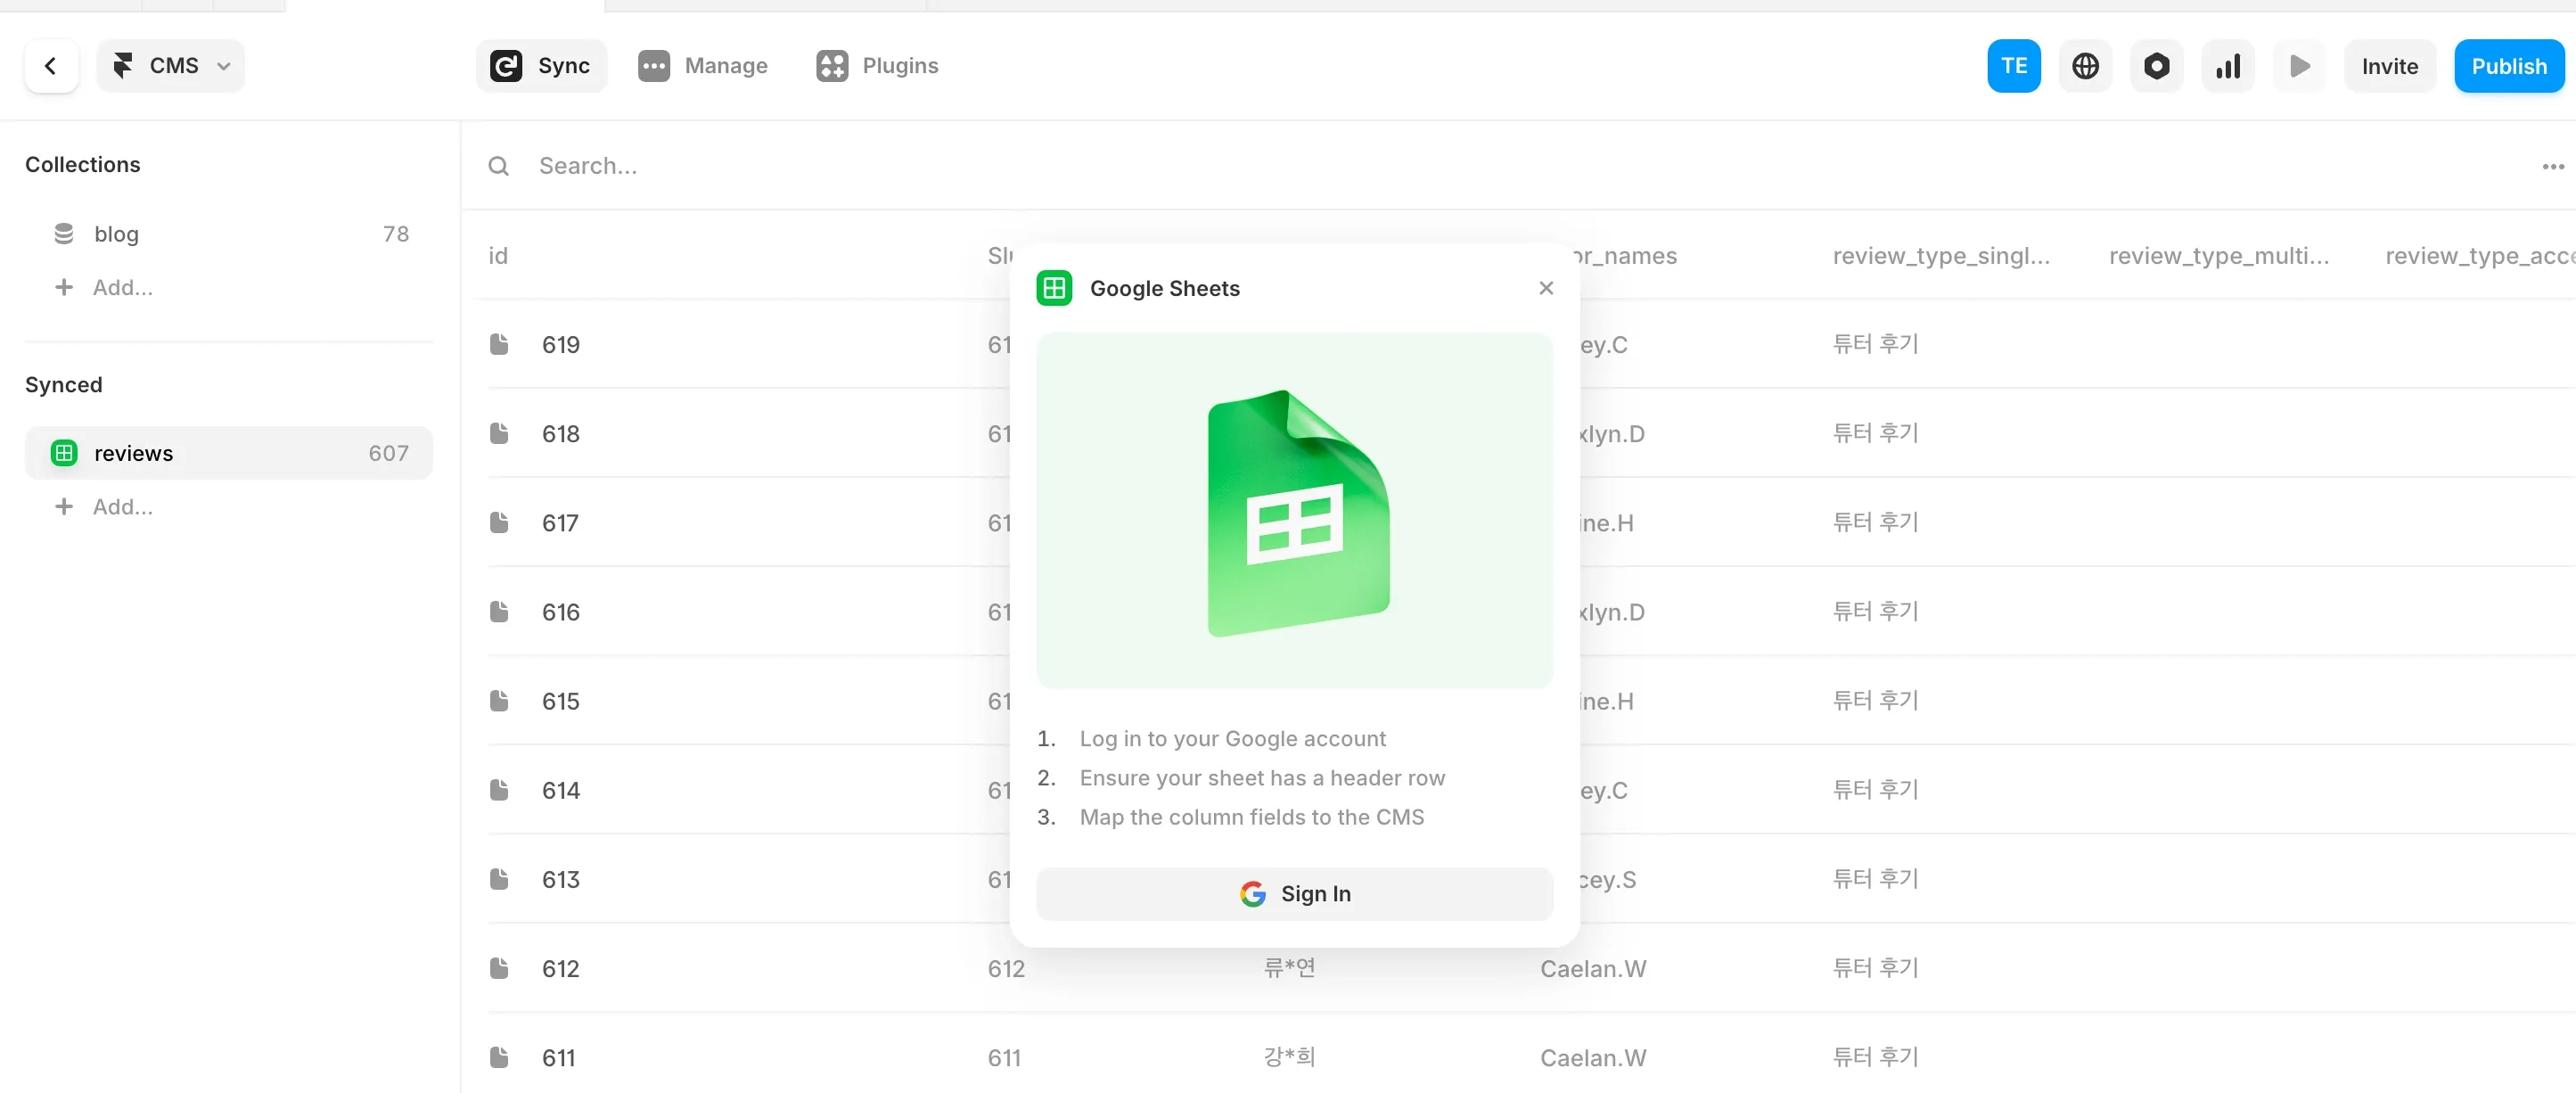Click the document icon on row 619
This screenshot has width=2576, height=1093.
500,344
